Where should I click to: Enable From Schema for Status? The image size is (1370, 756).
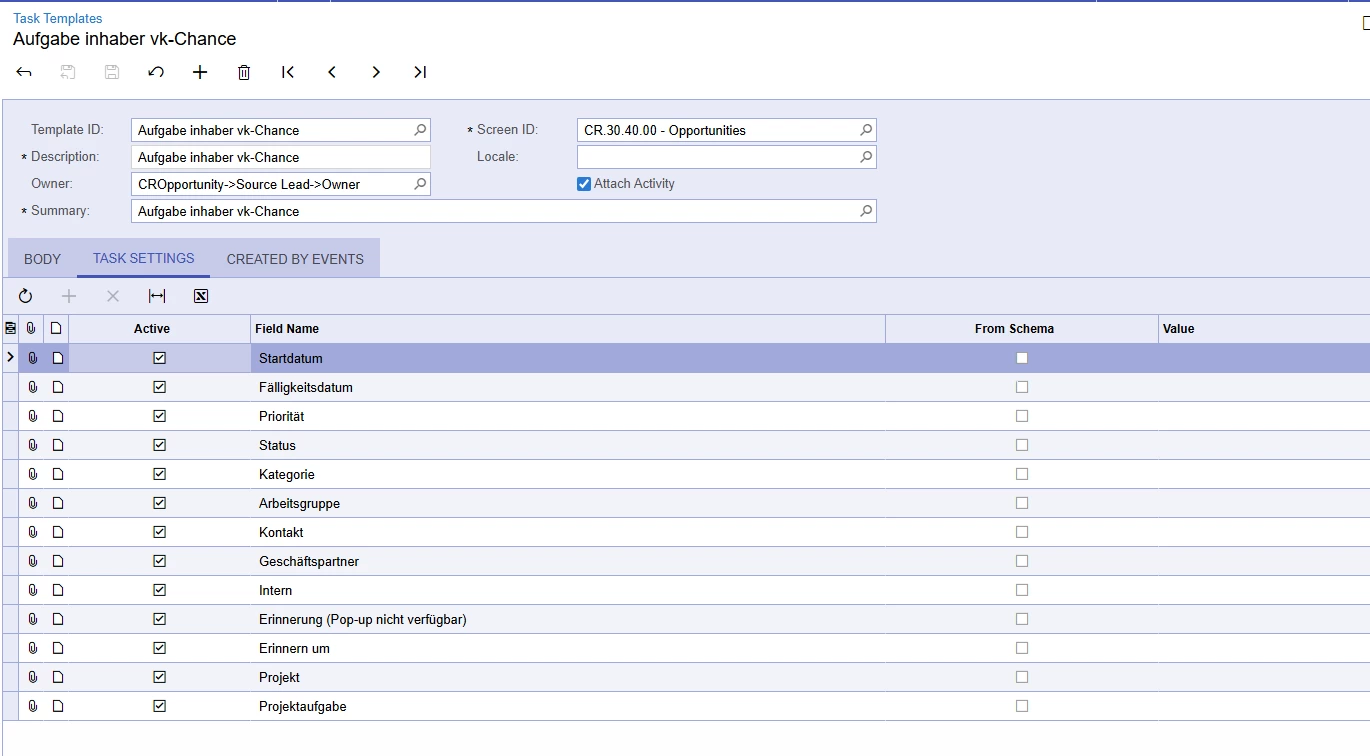tap(1021, 445)
